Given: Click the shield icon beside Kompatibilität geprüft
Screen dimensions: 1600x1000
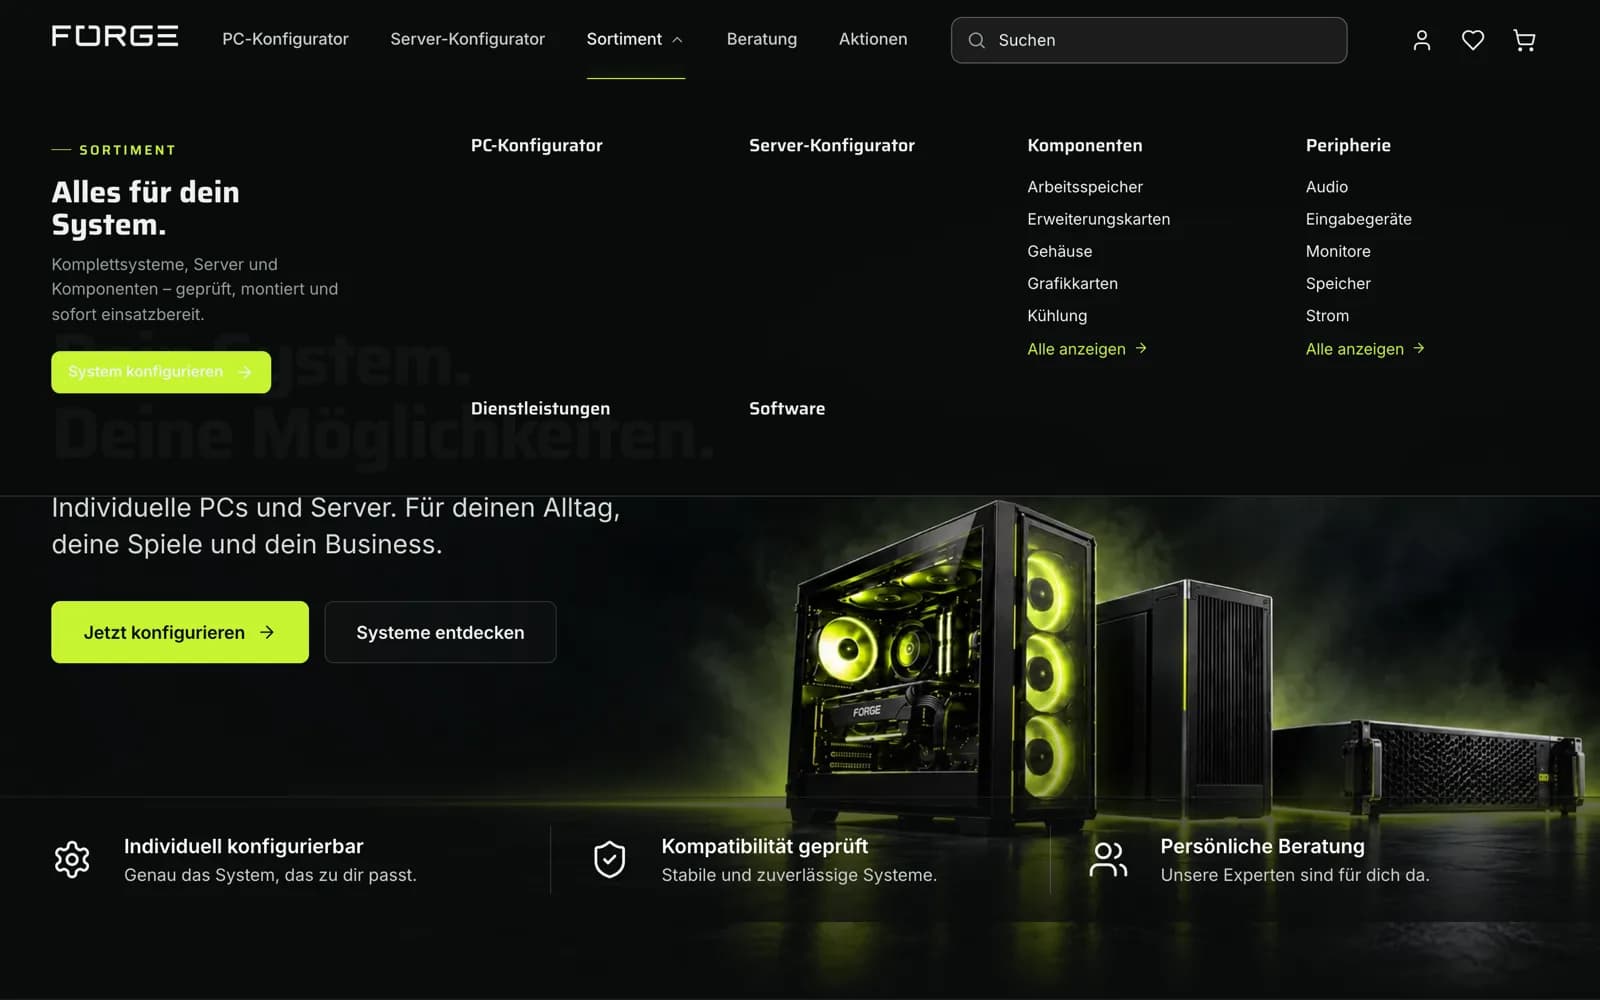Looking at the screenshot, I should (x=609, y=860).
